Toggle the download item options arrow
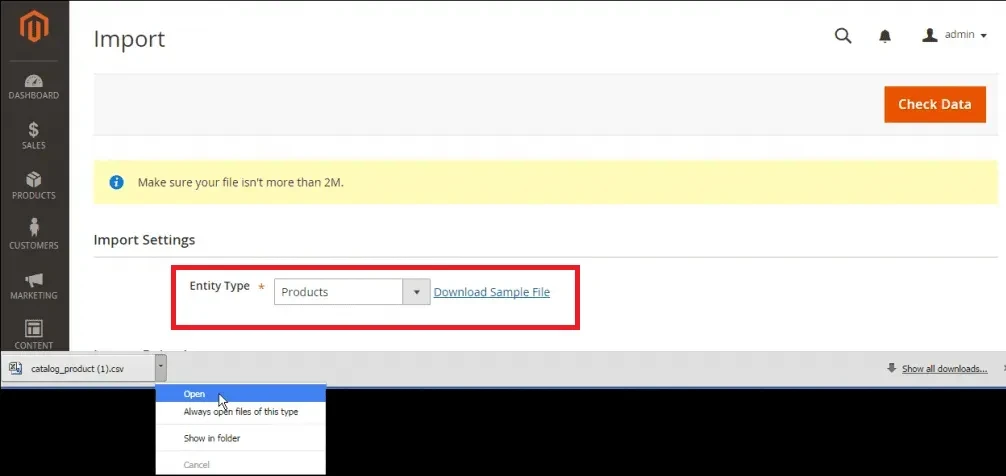1006x476 pixels. pyautogui.click(x=161, y=369)
